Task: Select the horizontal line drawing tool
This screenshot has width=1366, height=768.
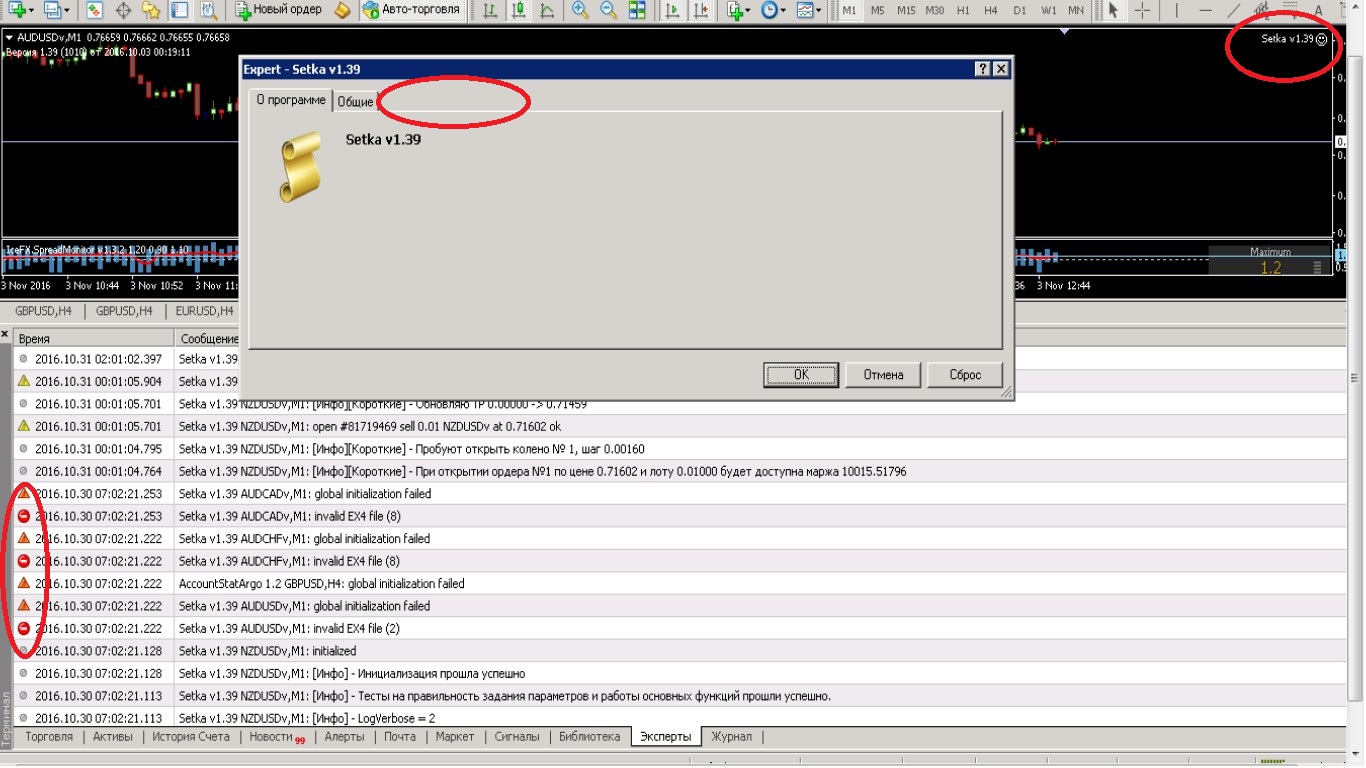Action: 1205,10
